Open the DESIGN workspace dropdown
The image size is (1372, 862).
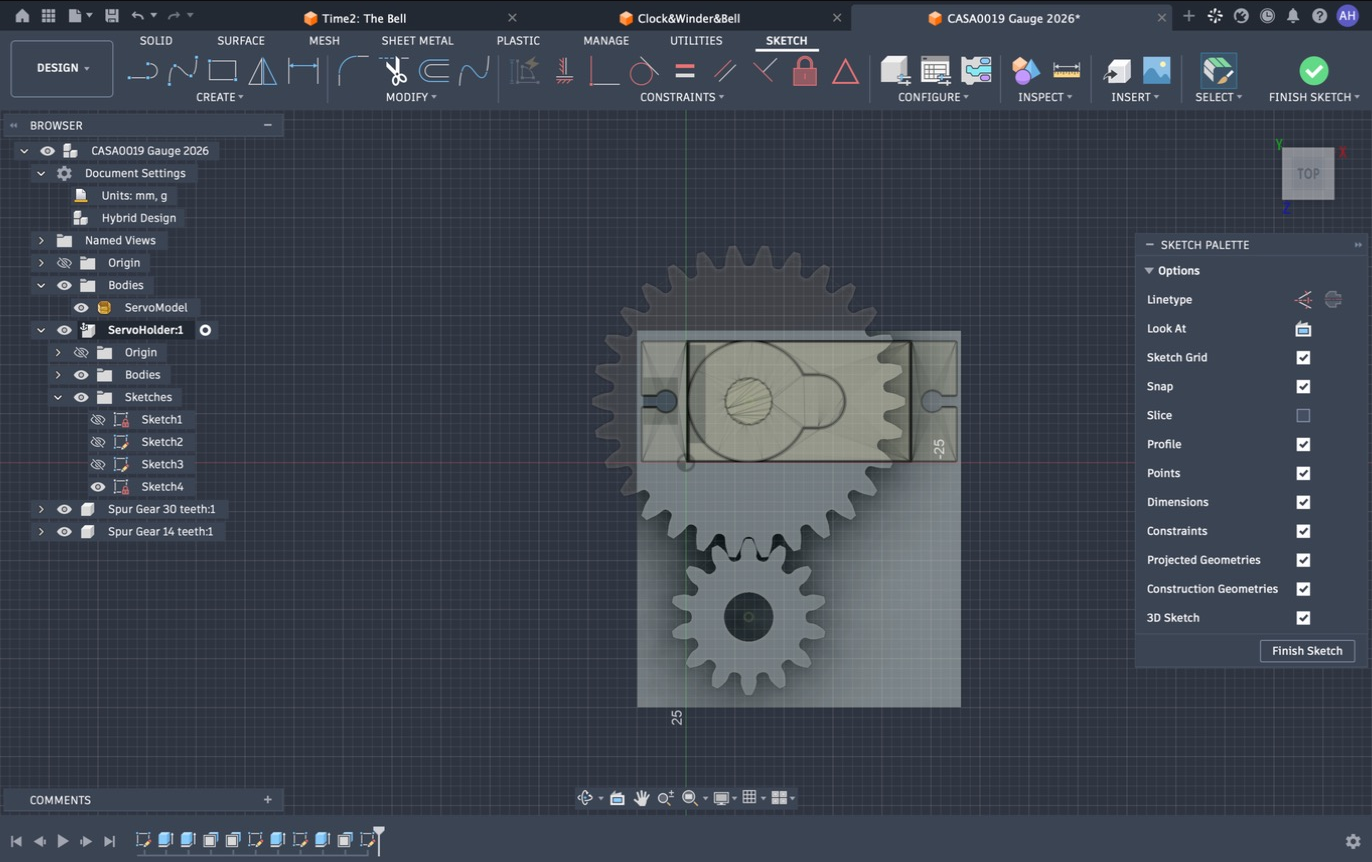pos(62,68)
